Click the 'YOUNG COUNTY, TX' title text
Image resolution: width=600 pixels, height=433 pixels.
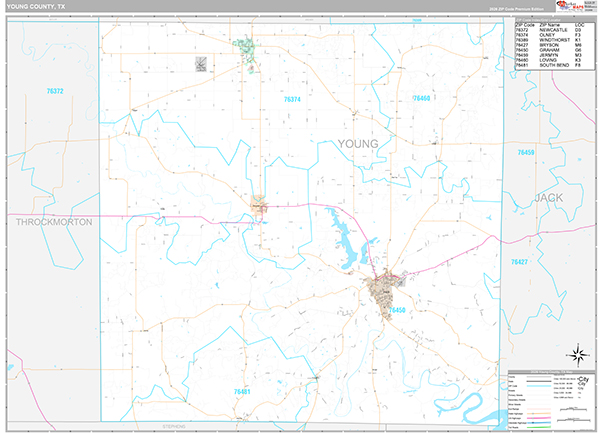click(x=36, y=7)
